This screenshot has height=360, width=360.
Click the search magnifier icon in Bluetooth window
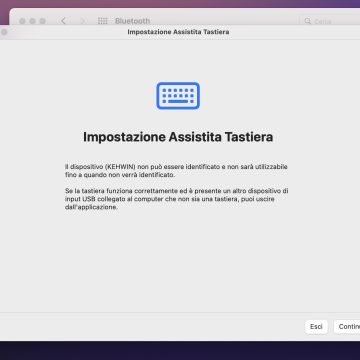coord(308,21)
